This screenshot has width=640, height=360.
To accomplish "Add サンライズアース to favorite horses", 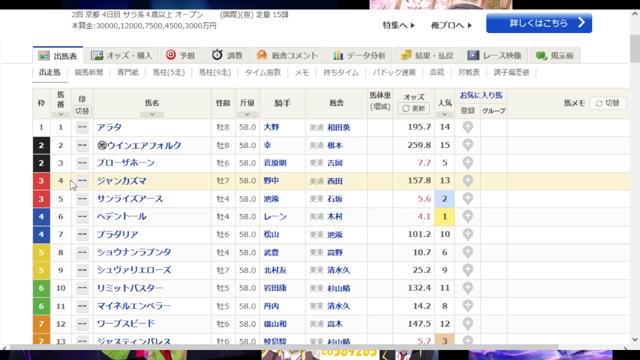I will (468, 199).
